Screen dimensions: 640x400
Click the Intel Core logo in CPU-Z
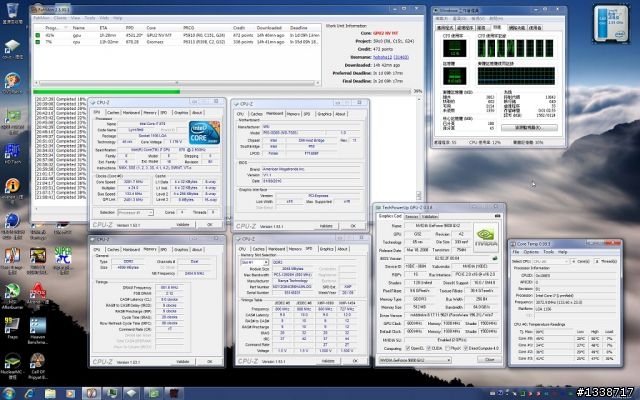tap(204, 133)
